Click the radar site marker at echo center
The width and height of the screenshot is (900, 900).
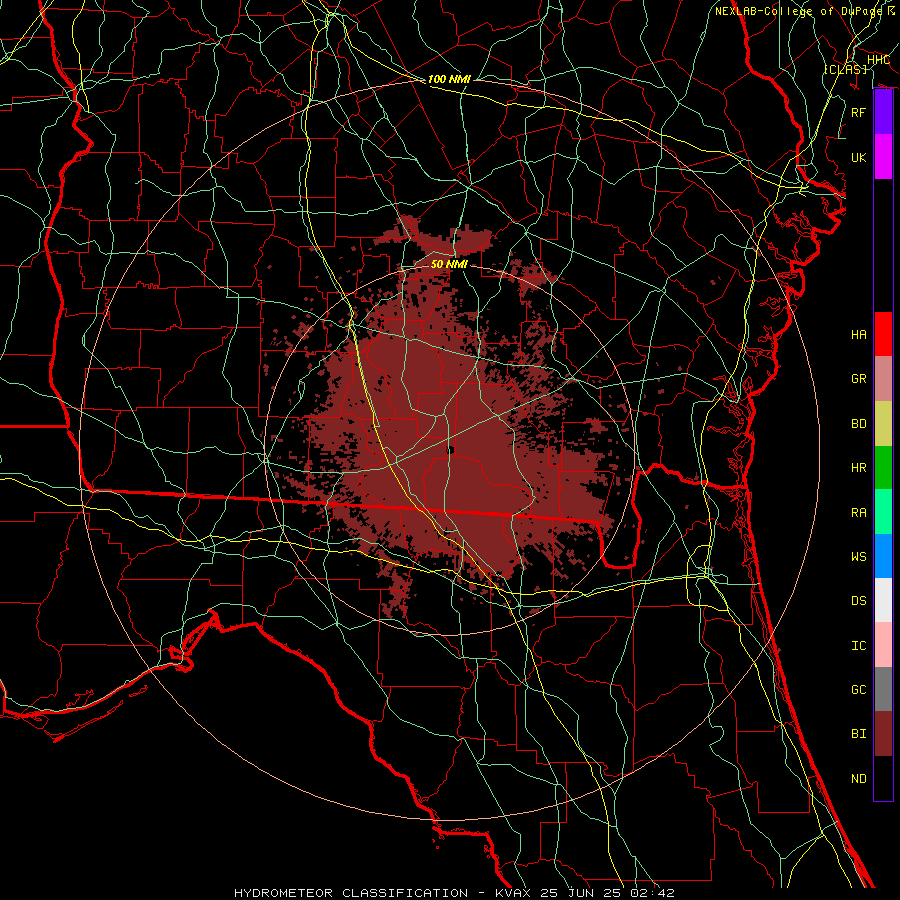(451, 451)
